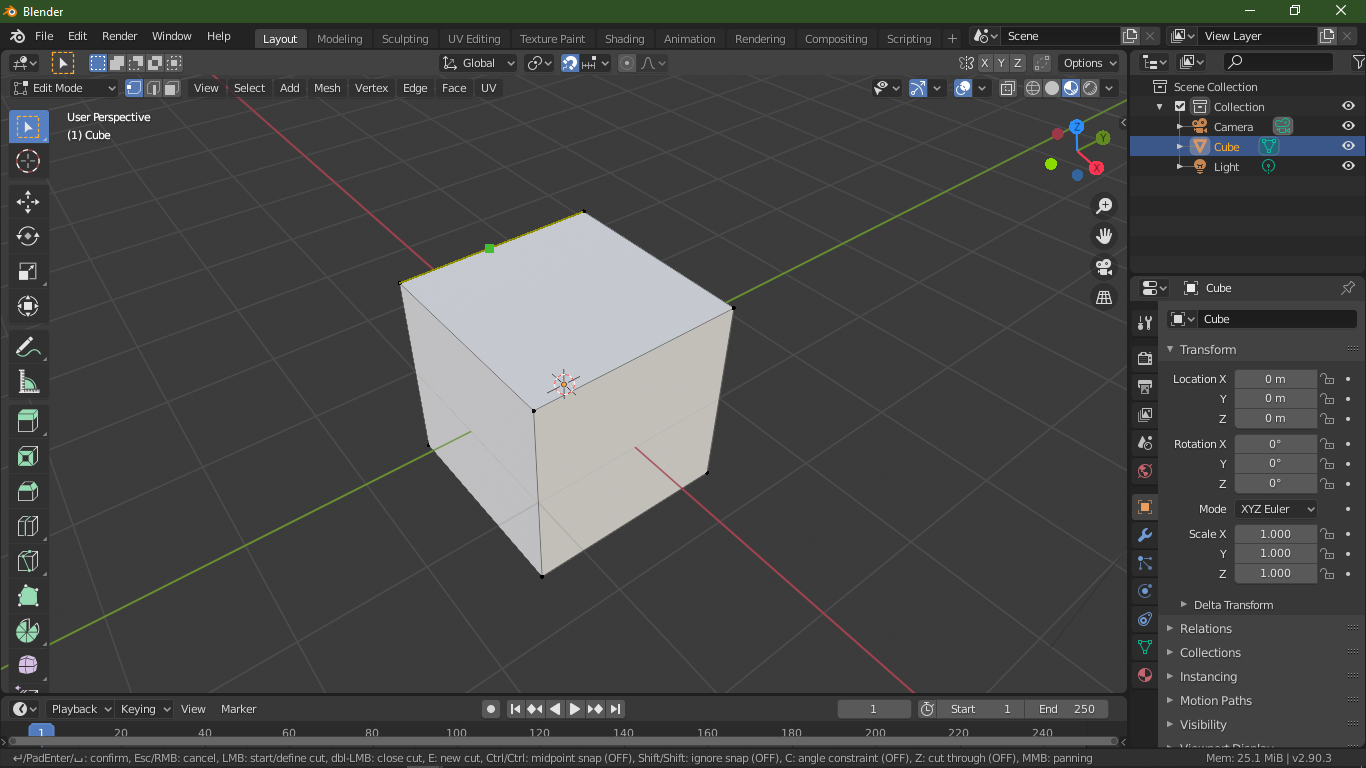Open the Edit Mode dropdown
This screenshot has height=768, width=1366.
coord(64,88)
